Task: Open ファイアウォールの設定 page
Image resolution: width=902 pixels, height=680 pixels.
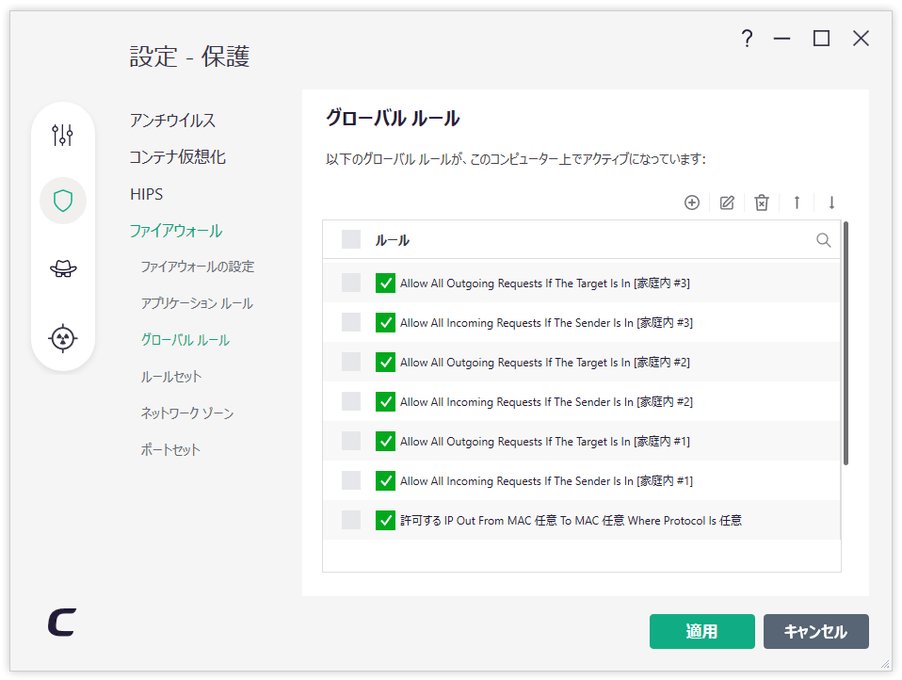Action: tap(198, 267)
